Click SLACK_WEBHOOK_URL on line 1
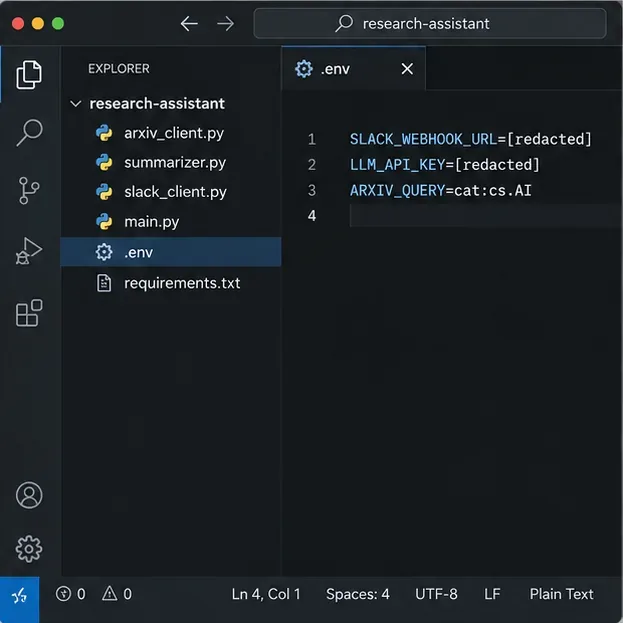The image size is (623, 623). click(423, 139)
